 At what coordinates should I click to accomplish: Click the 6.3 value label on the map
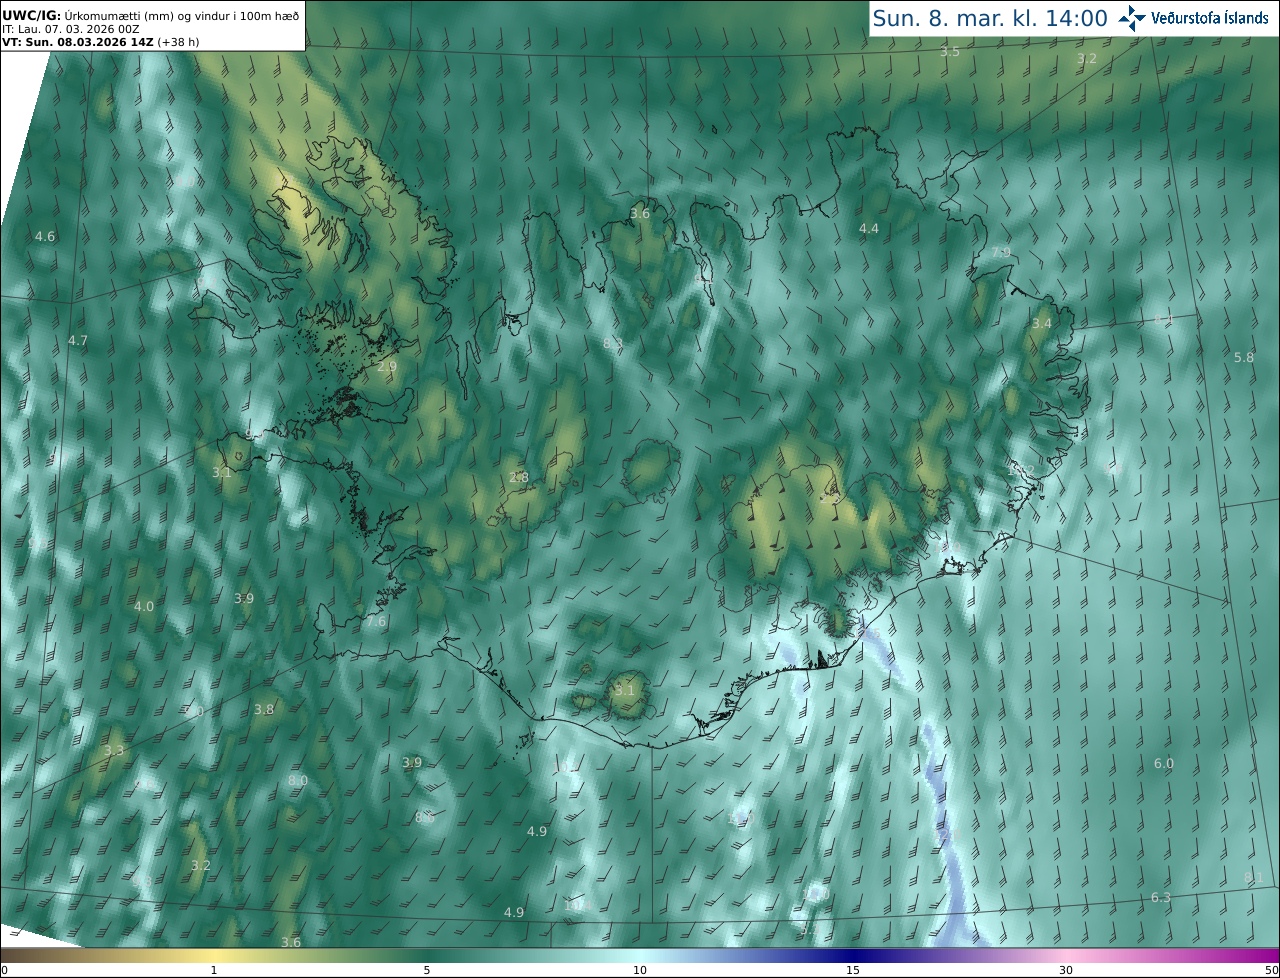click(x=1161, y=898)
